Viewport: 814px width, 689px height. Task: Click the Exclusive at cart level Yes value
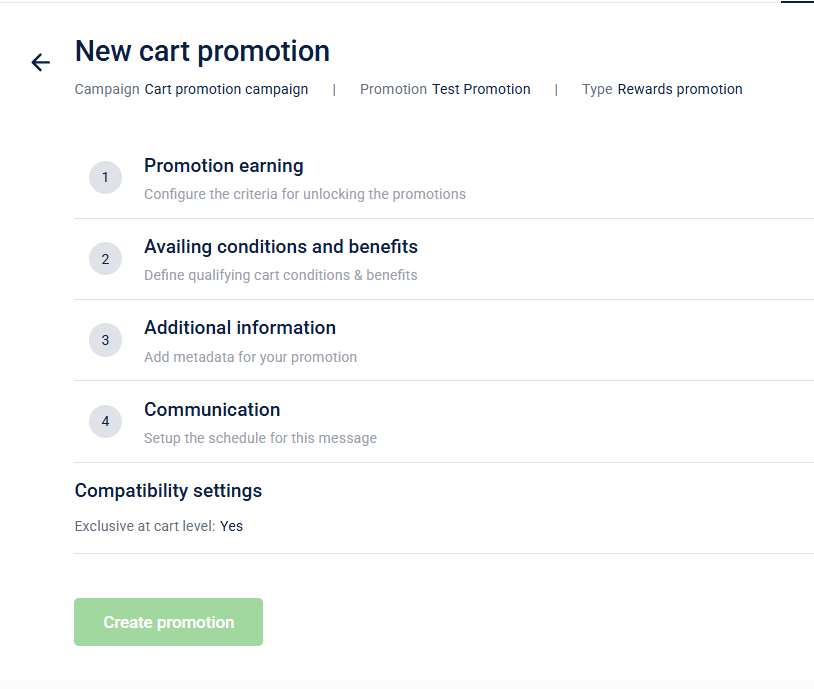(x=231, y=526)
